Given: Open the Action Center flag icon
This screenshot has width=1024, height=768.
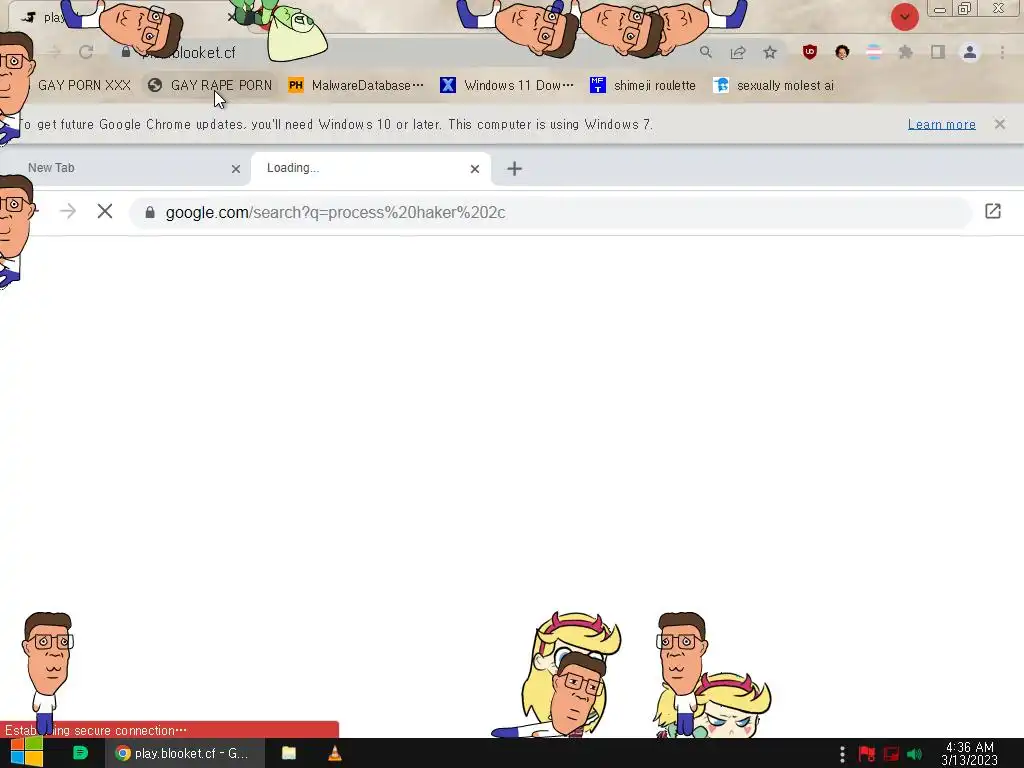Looking at the screenshot, I should coord(867,754).
